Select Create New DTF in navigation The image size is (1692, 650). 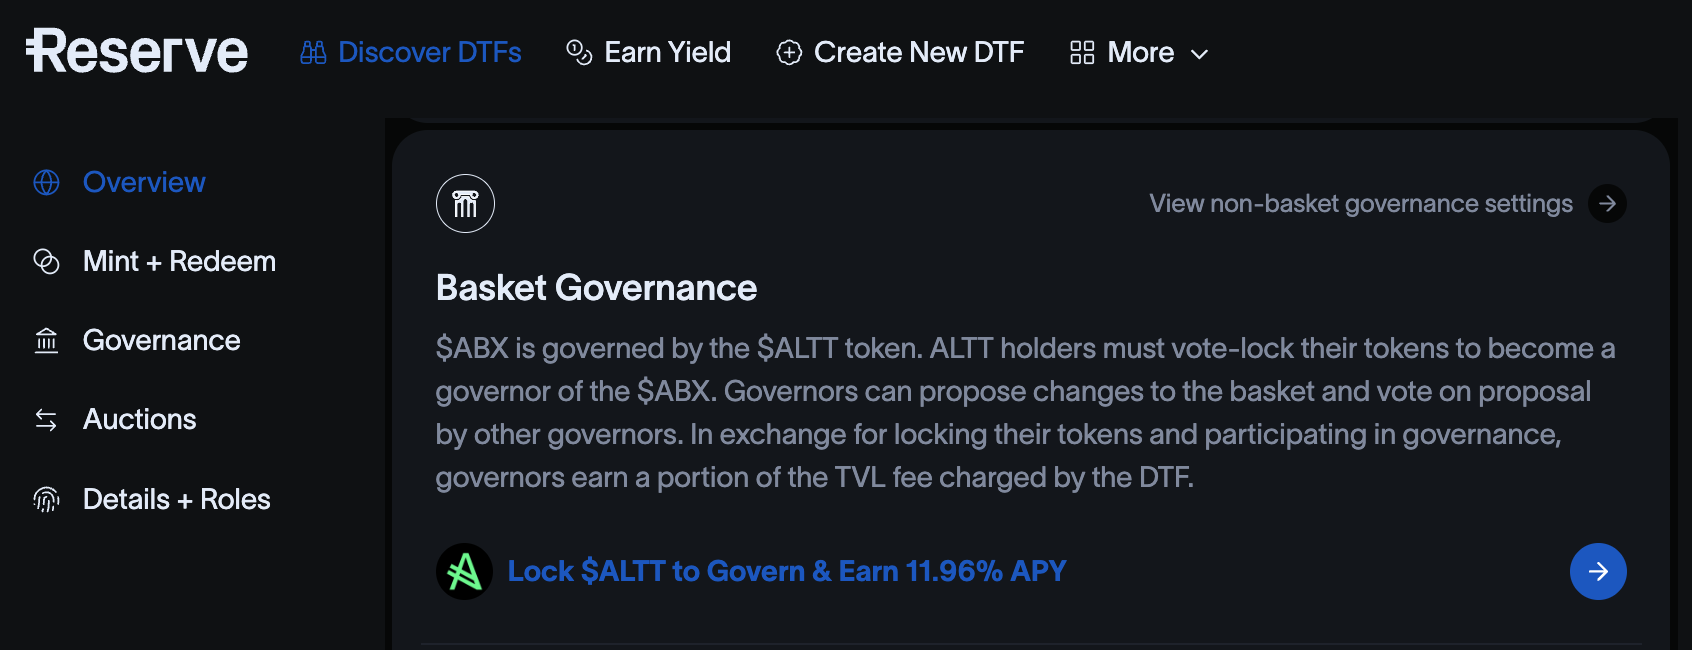click(919, 52)
